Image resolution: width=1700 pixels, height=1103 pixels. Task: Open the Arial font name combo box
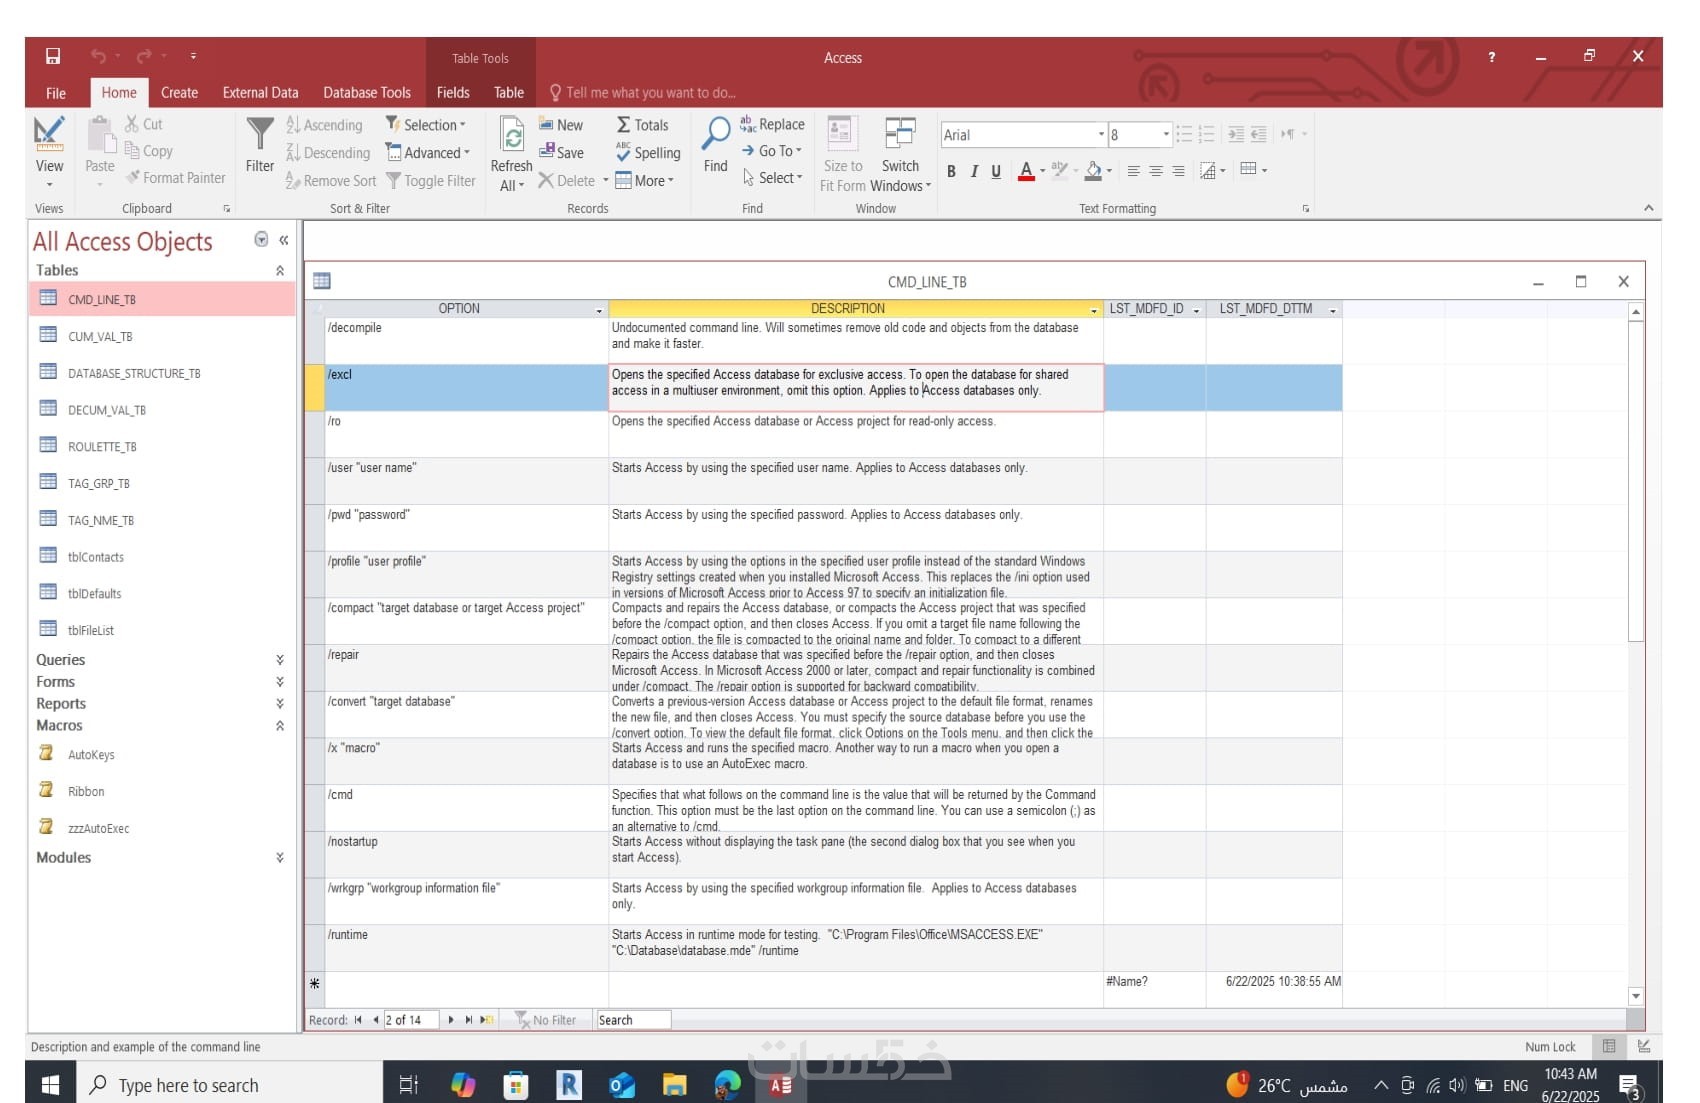(1023, 134)
